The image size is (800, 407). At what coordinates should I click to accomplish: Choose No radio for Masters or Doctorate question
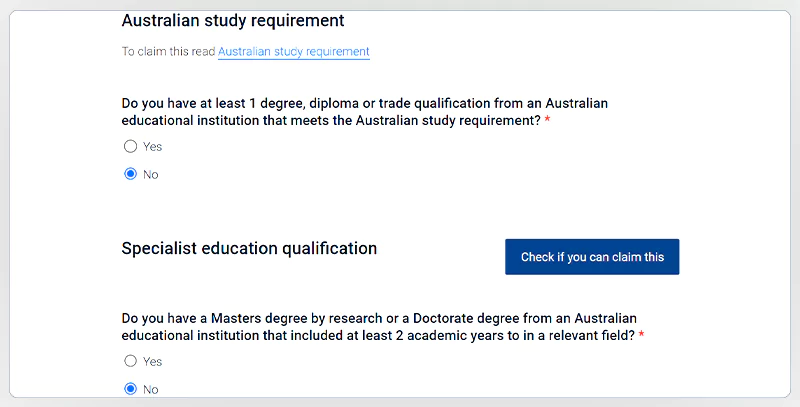(x=130, y=389)
